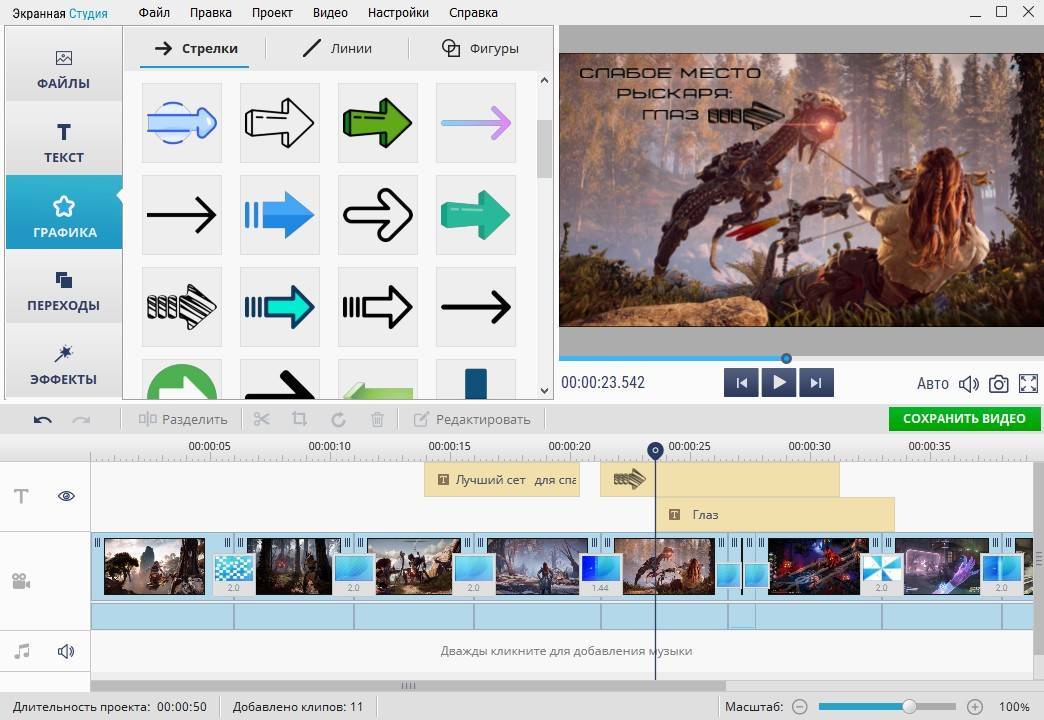Click the Сохранить видео button
1044x720 pixels.
click(963, 419)
